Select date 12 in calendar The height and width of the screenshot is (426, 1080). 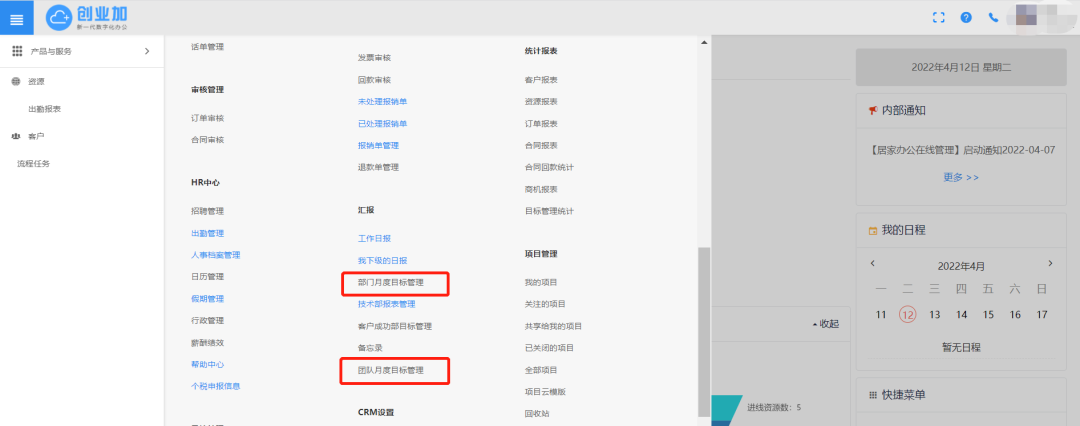[x=908, y=314]
